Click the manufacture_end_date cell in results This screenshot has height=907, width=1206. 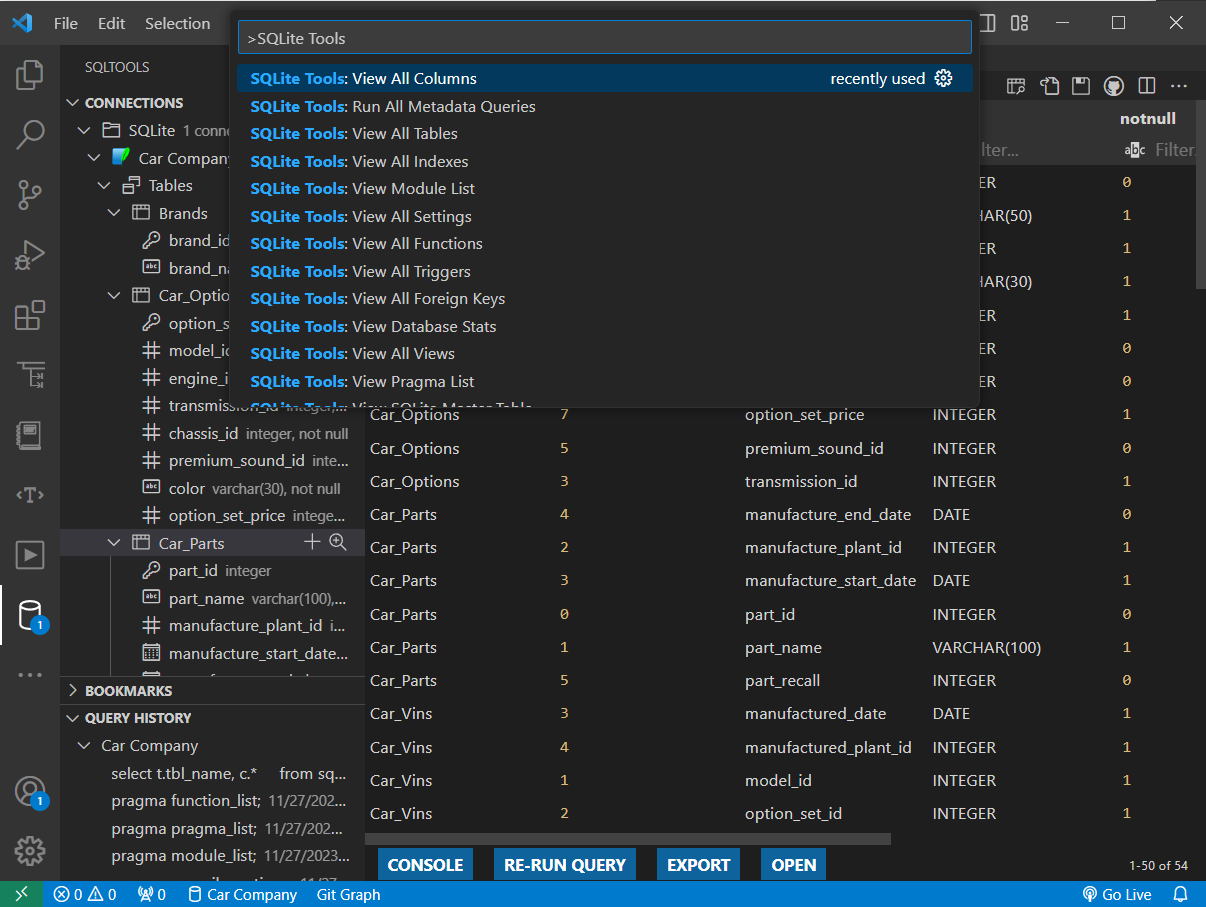[828, 514]
